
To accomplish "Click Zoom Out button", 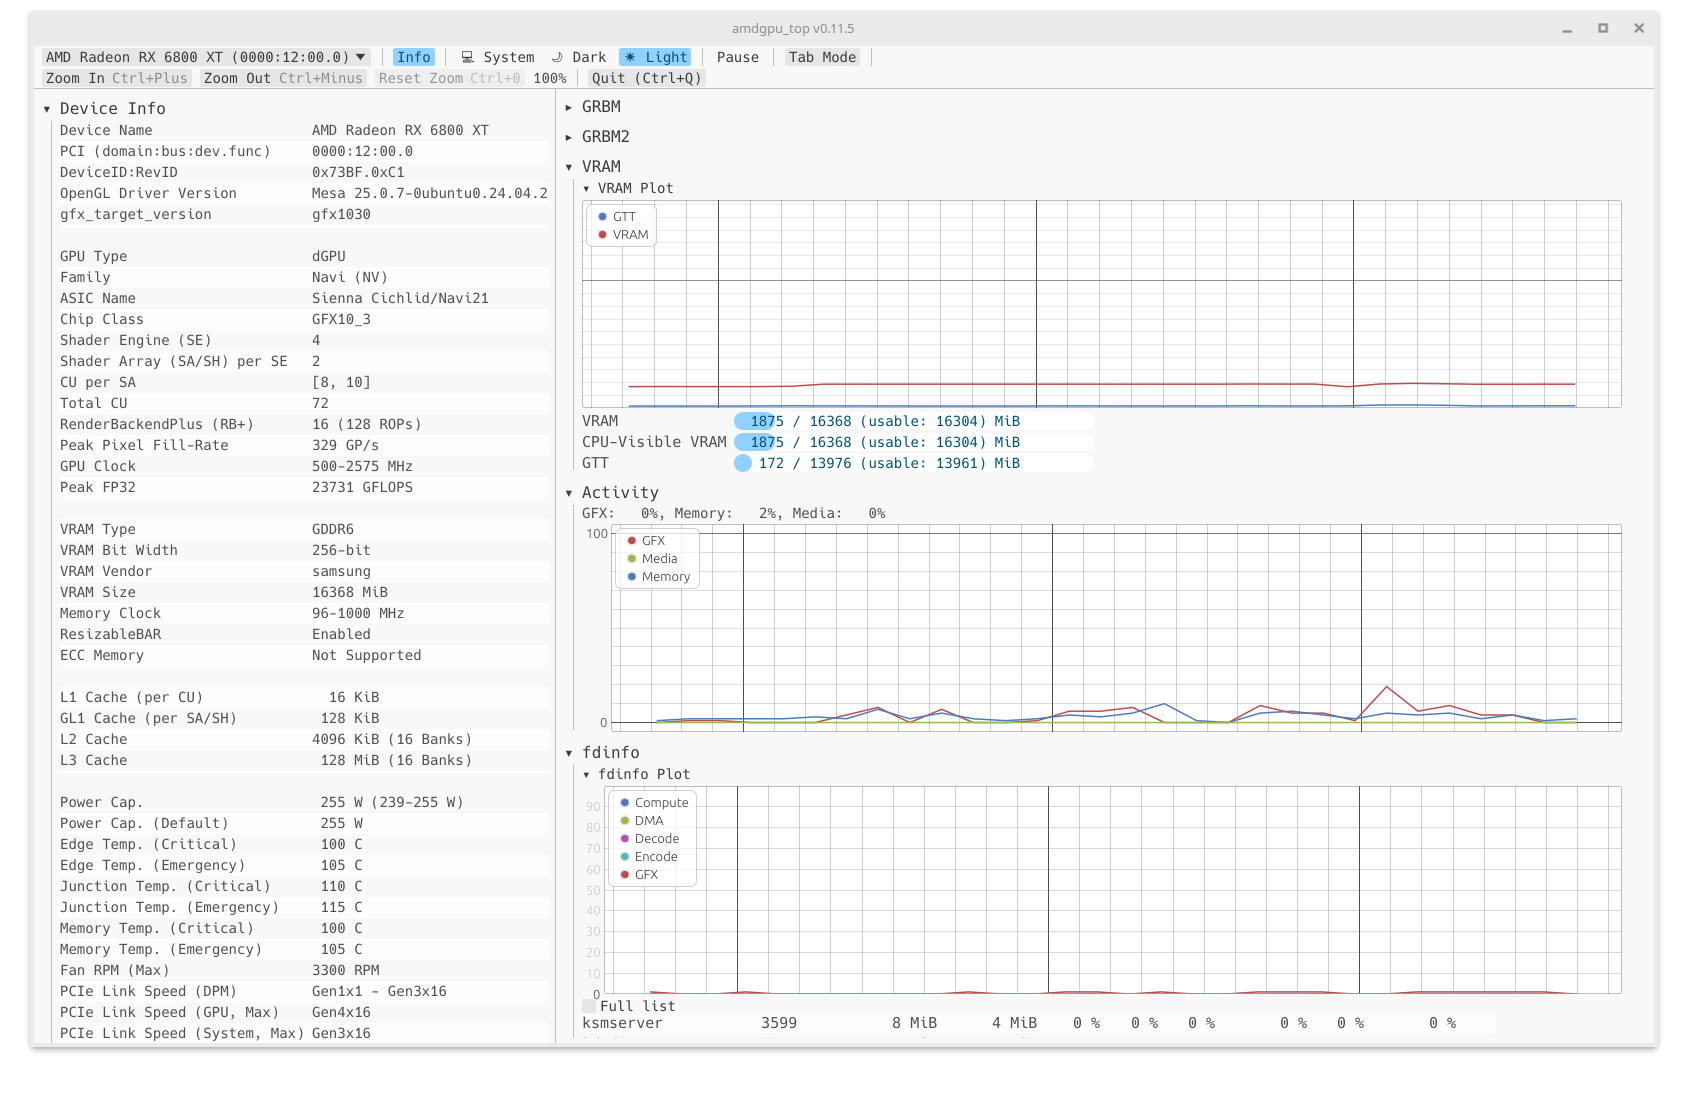I will coord(283,78).
